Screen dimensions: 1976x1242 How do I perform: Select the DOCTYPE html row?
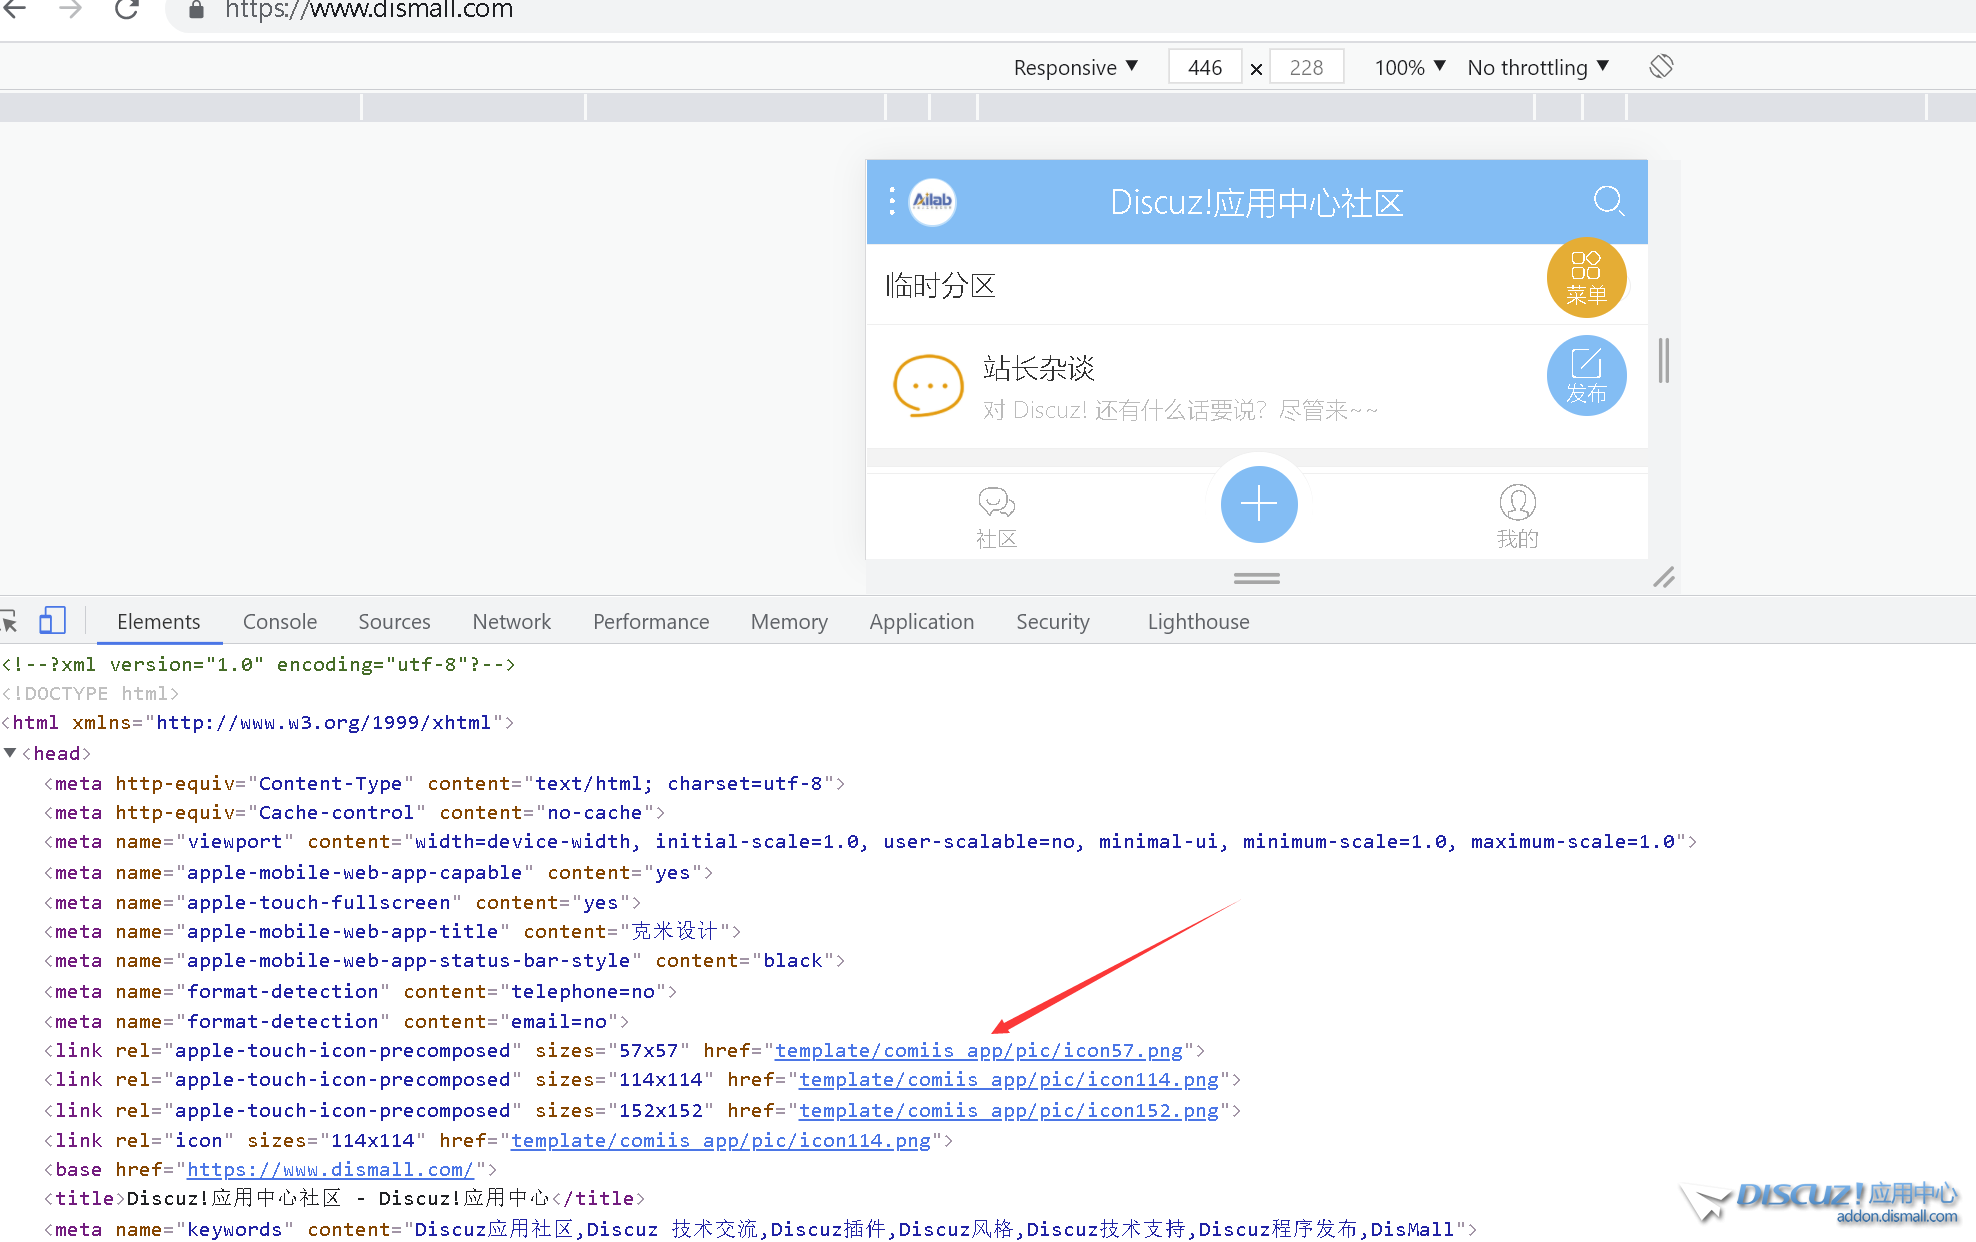coord(90,693)
